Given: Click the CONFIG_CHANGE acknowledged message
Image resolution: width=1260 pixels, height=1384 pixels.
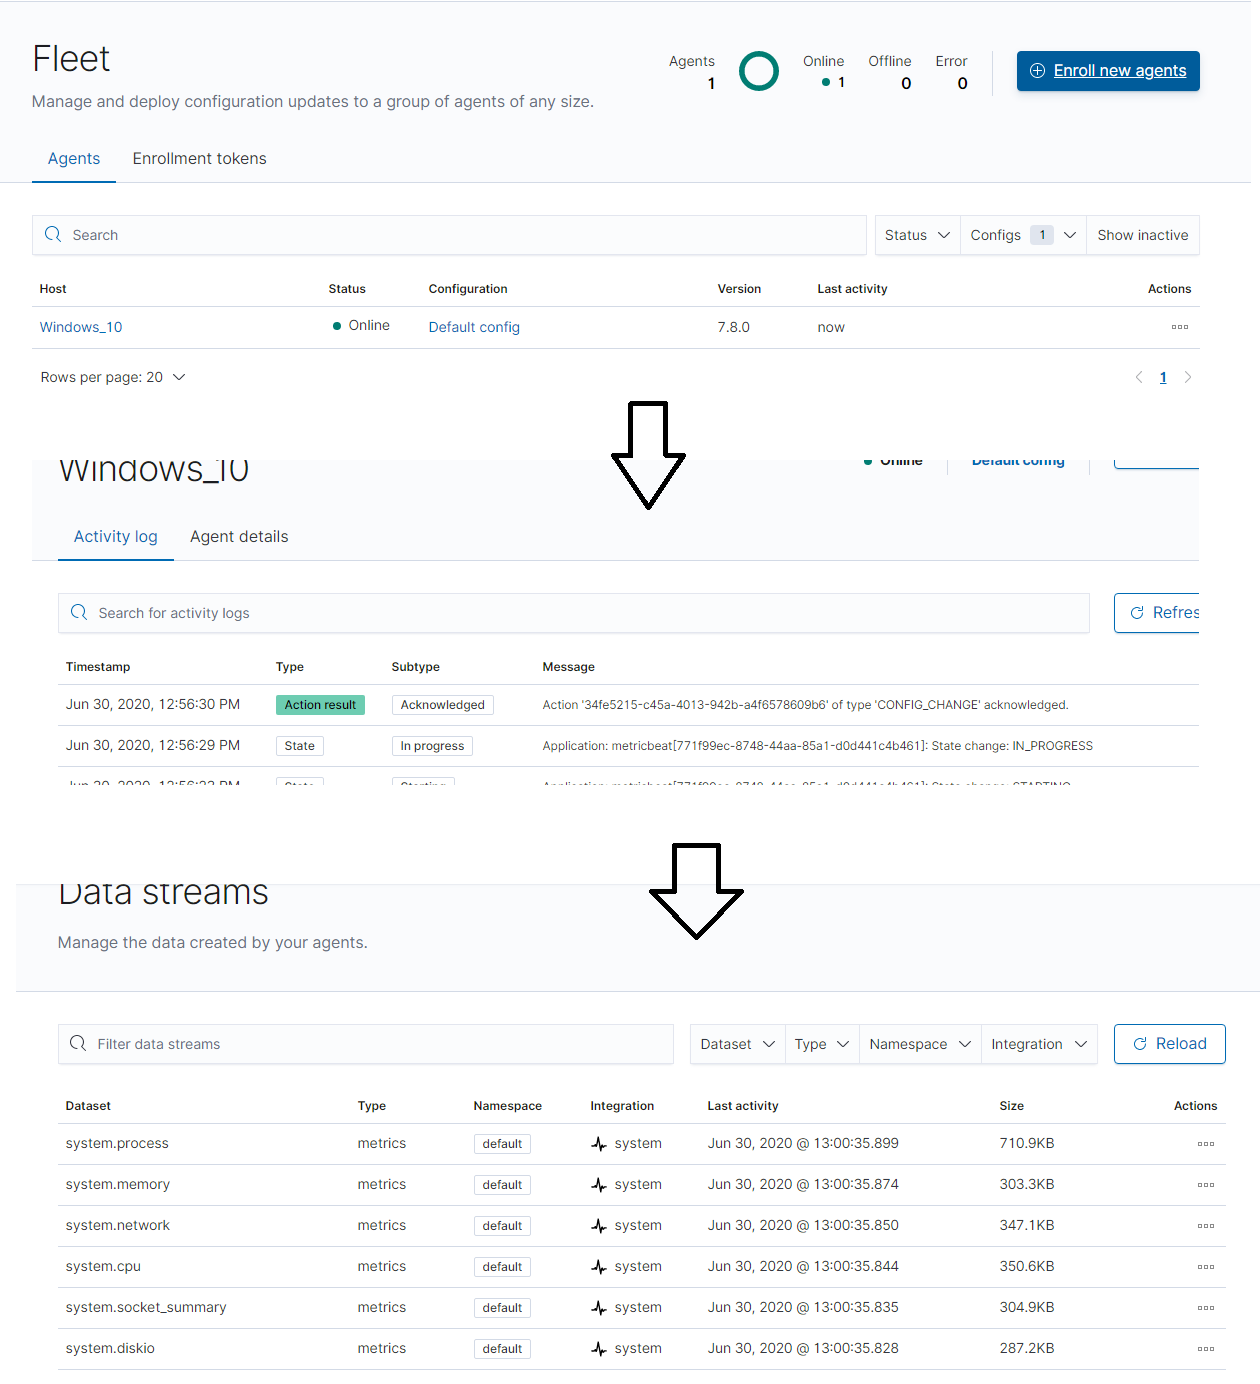Looking at the screenshot, I should (x=805, y=705).
